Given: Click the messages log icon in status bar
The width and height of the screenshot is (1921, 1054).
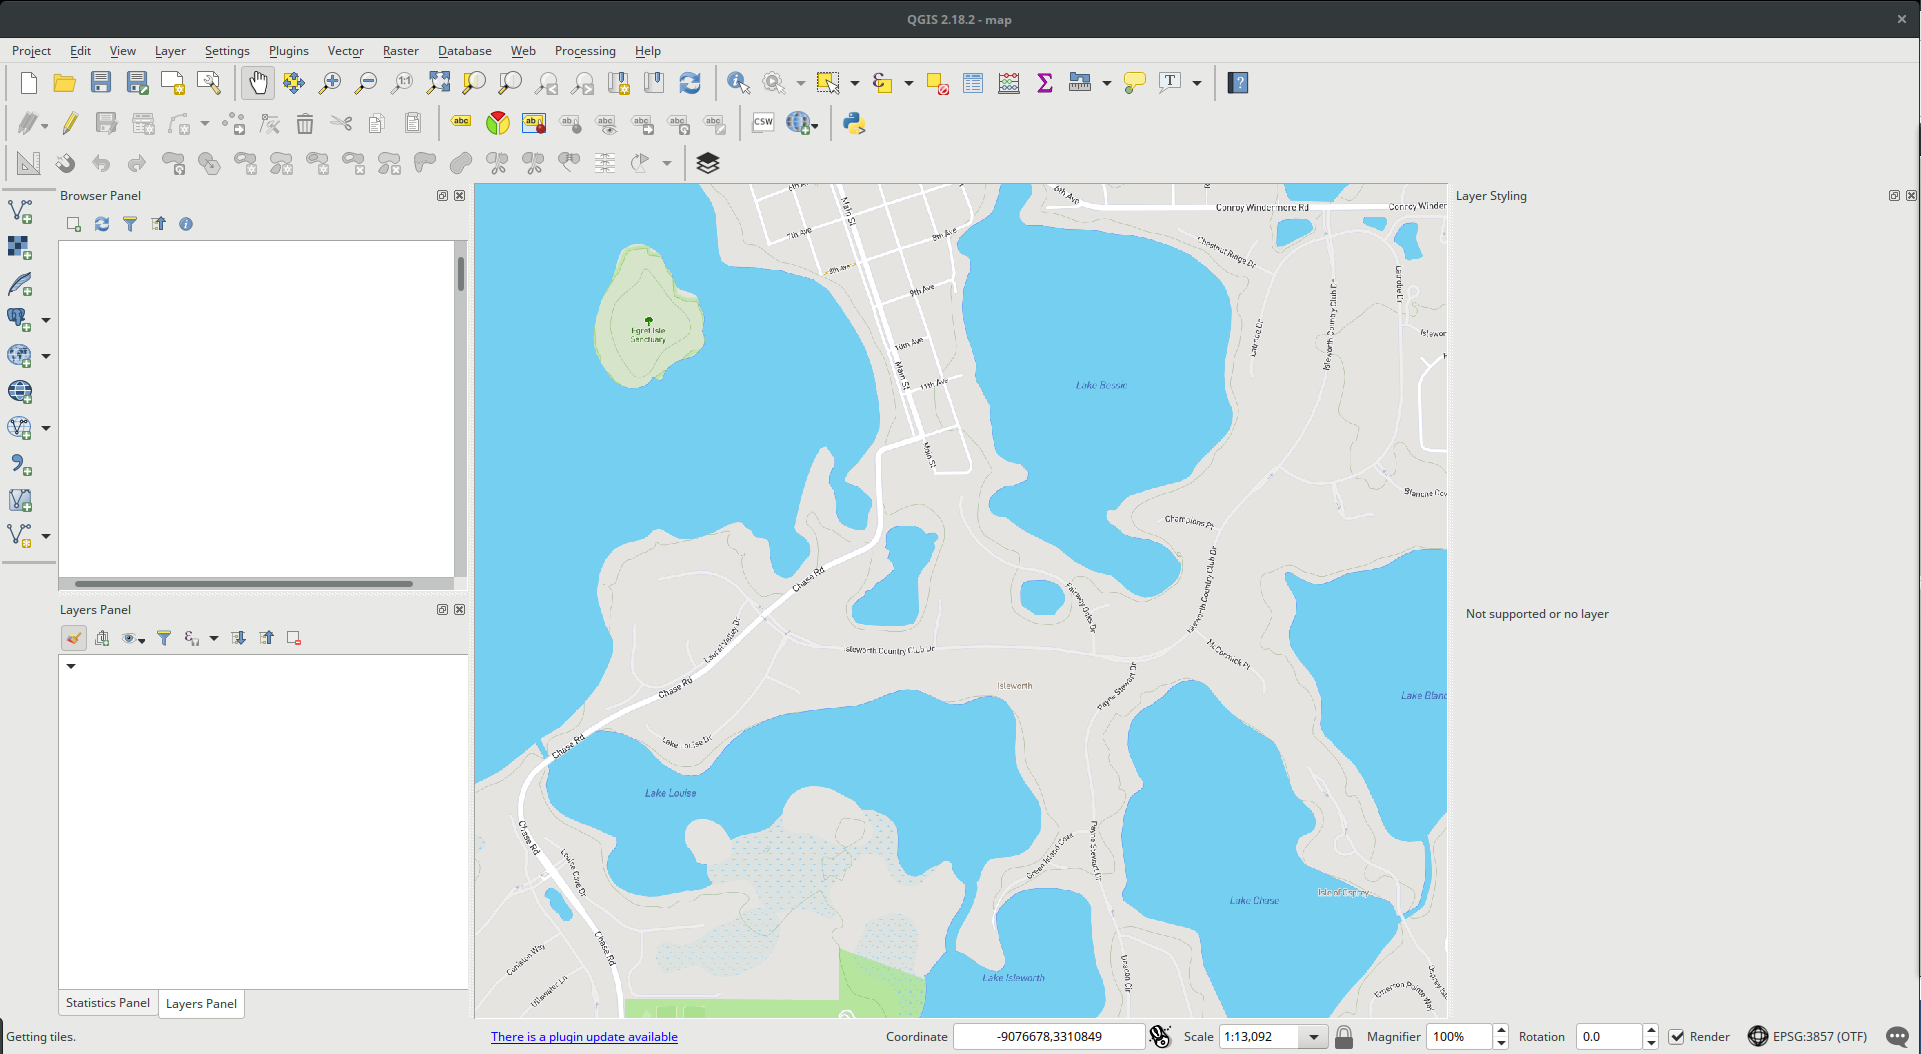Looking at the screenshot, I should click(1896, 1037).
